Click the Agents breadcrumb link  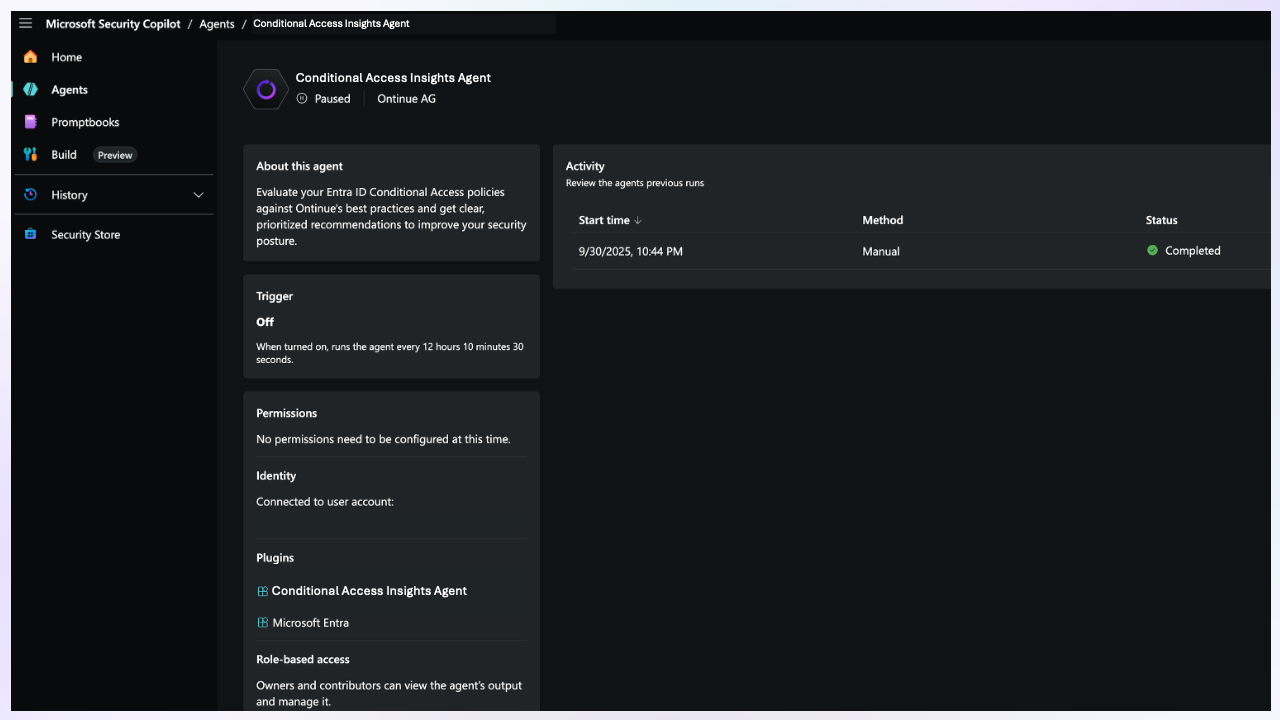pos(217,24)
